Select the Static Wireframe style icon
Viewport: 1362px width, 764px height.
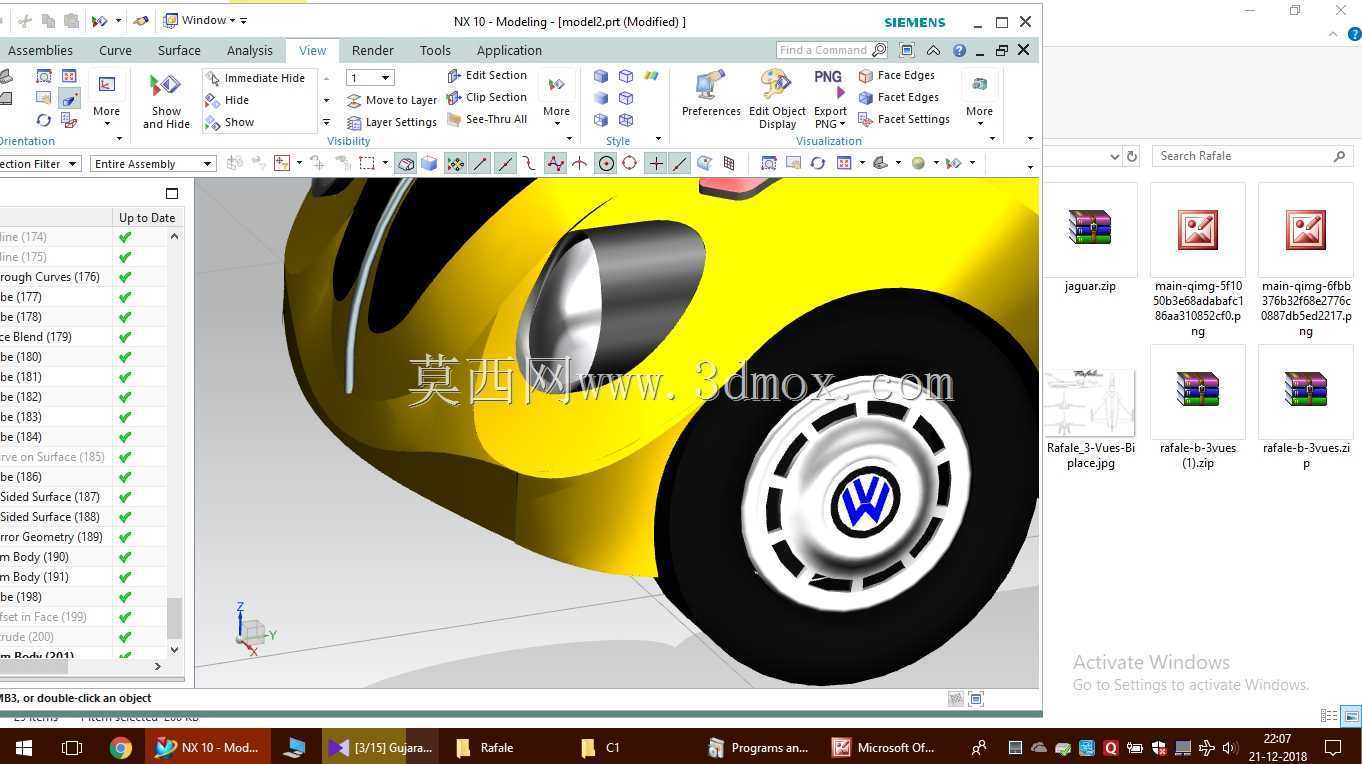pyautogui.click(x=626, y=120)
